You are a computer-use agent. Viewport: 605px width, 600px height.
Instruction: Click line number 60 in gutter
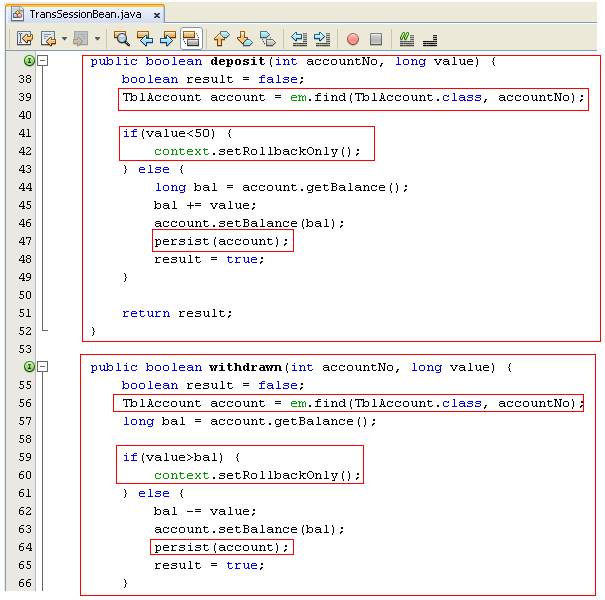click(25, 475)
